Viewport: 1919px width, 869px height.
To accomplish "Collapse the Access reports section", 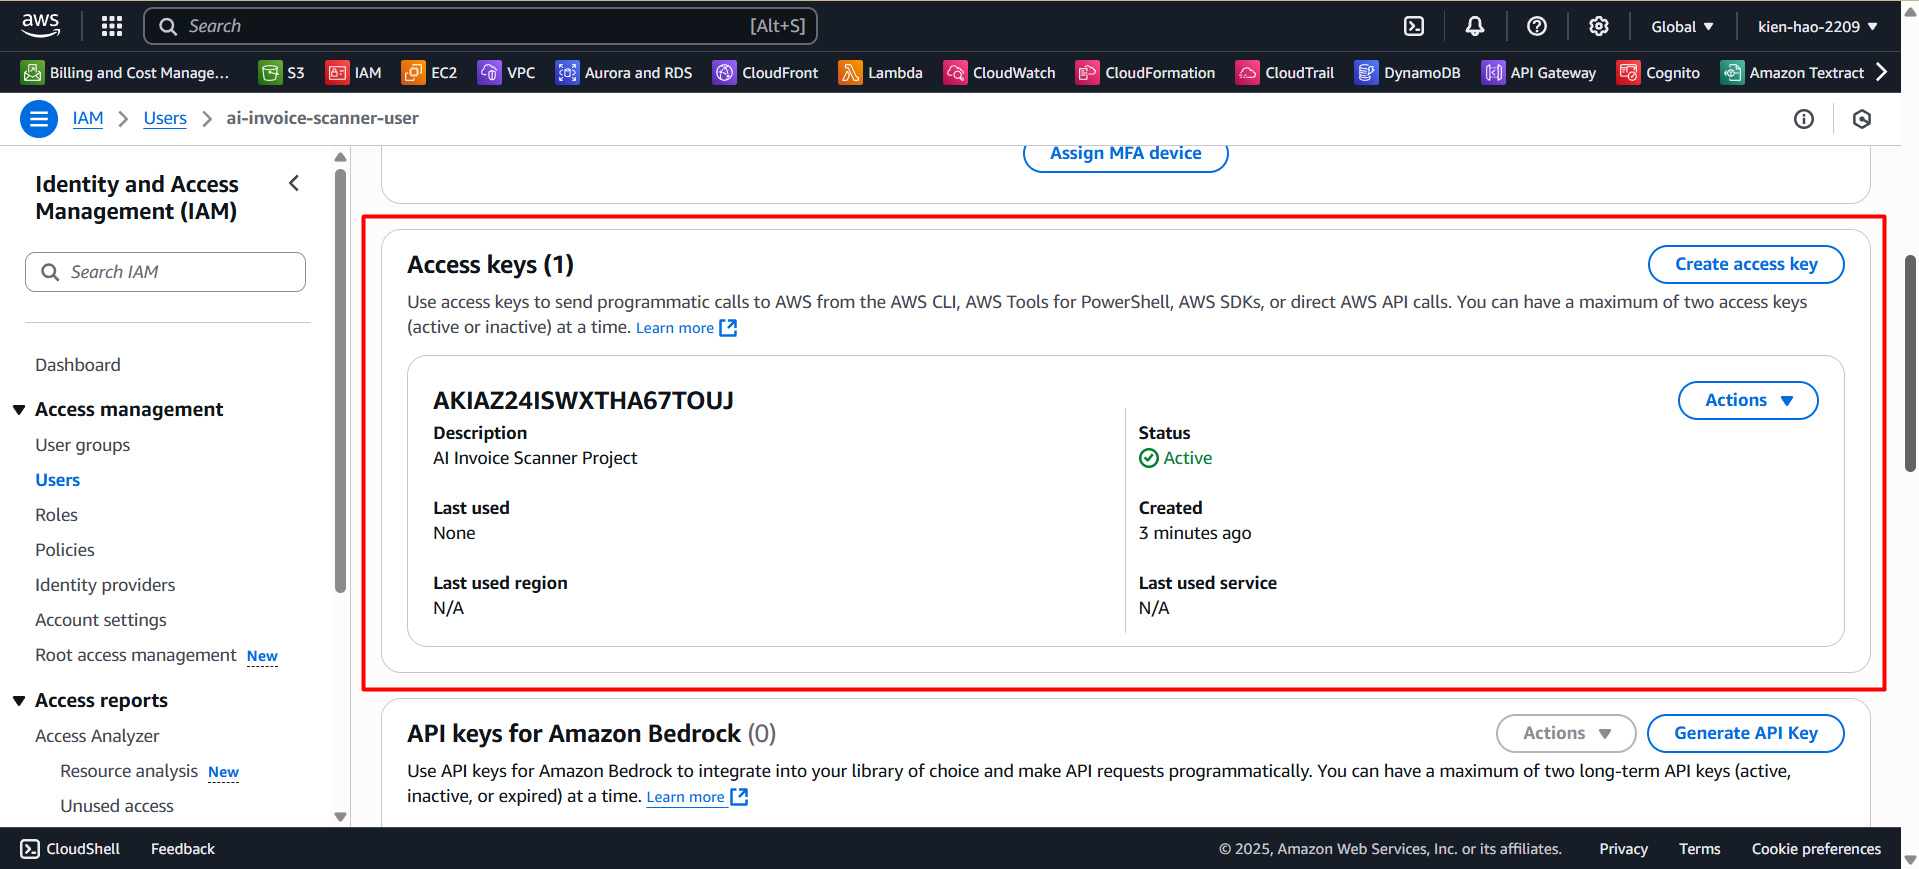I will tap(19, 701).
